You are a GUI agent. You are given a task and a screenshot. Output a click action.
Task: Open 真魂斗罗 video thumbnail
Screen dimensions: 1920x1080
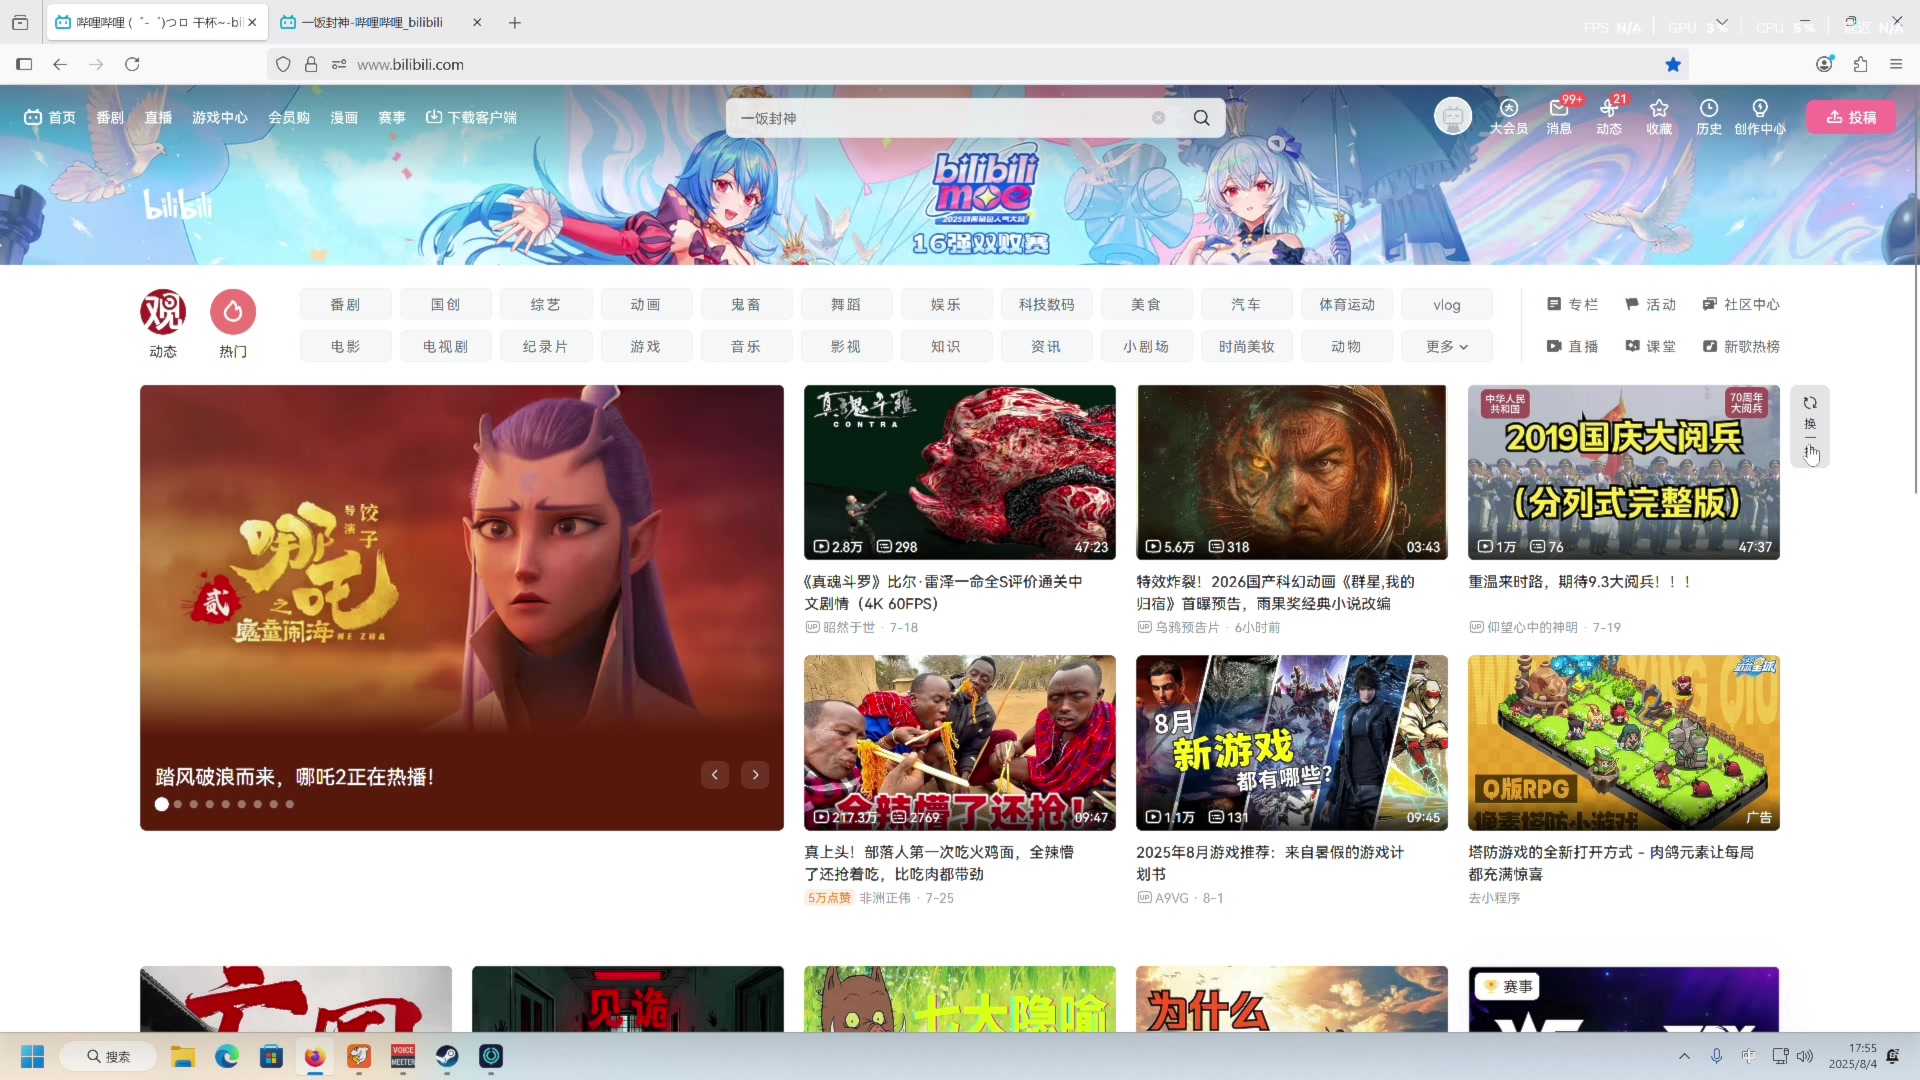[960, 472]
